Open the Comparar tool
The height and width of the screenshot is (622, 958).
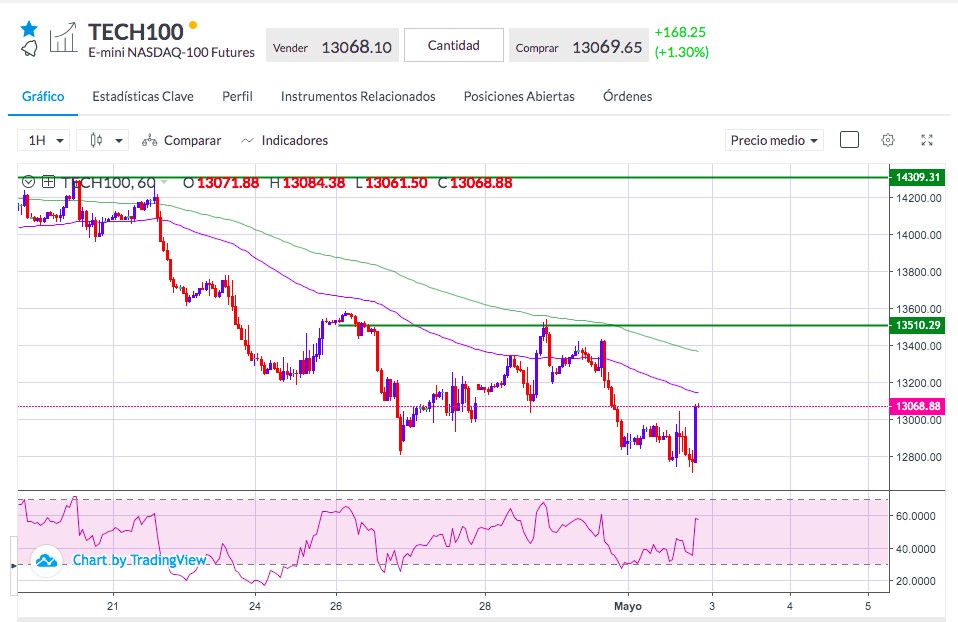pos(181,141)
